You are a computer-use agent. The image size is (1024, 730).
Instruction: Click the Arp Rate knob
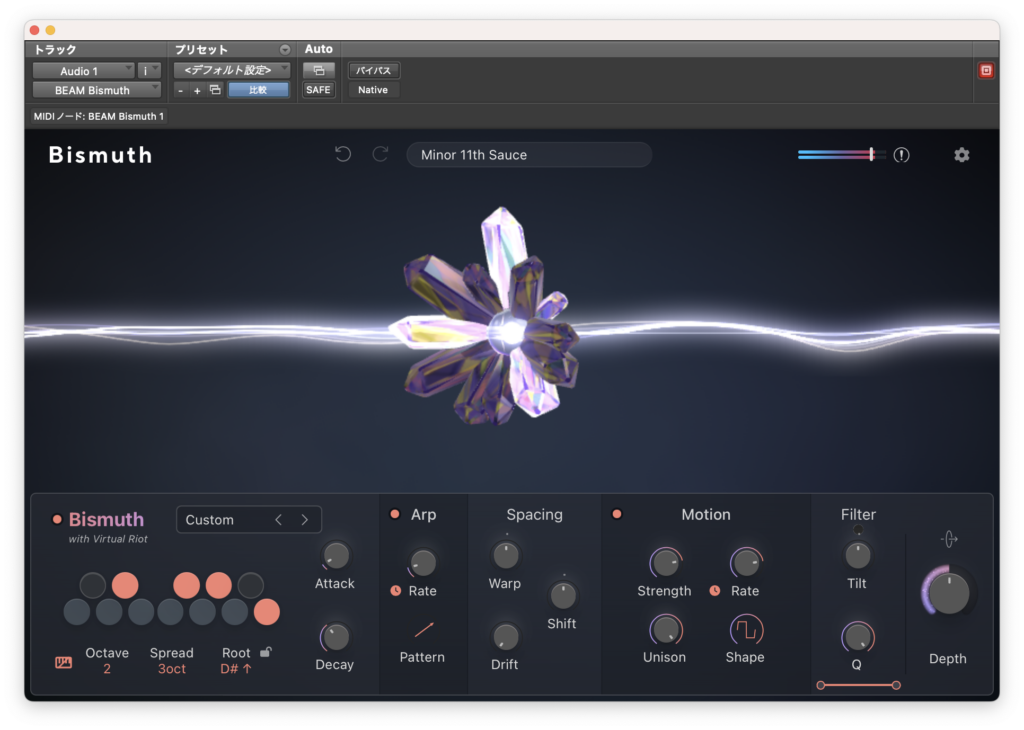423,562
